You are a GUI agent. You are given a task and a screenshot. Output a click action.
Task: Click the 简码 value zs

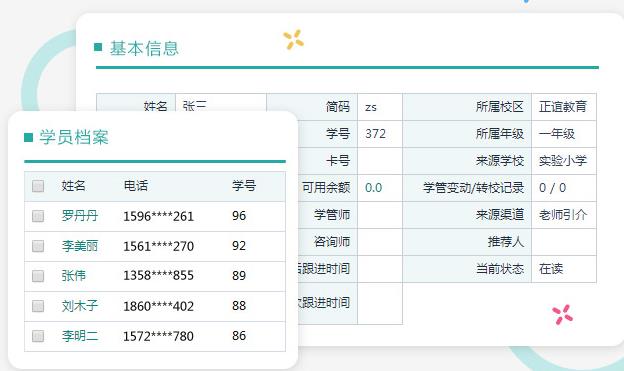[370, 107]
